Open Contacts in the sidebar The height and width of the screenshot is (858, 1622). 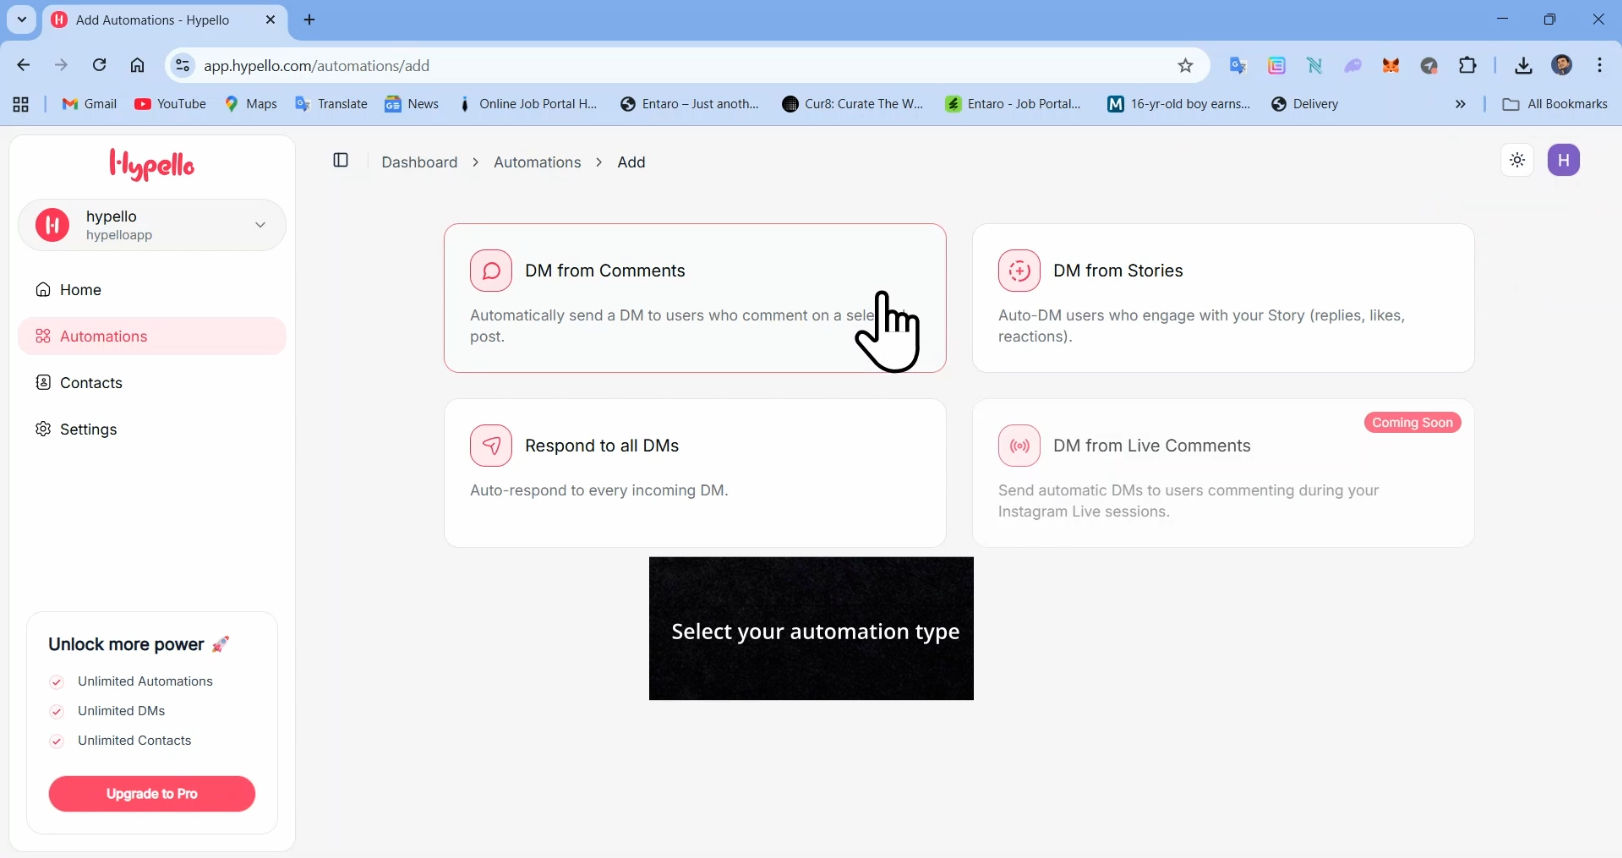tap(90, 383)
